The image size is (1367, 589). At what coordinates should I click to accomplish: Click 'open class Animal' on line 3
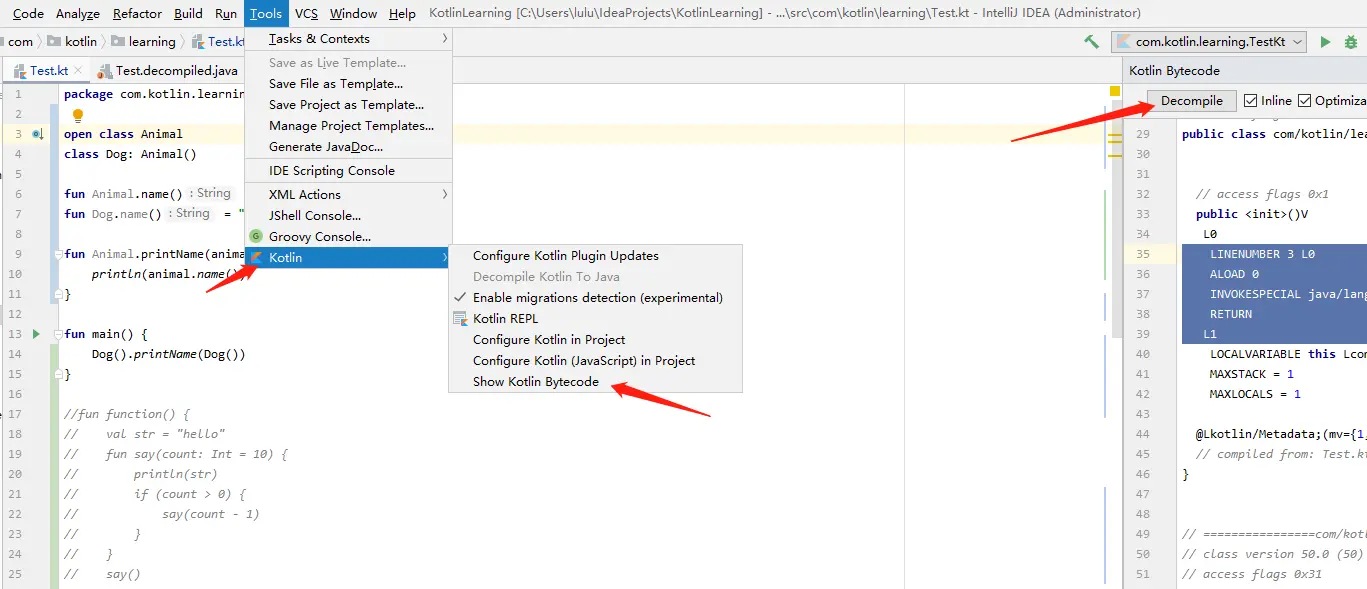coord(123,134)
